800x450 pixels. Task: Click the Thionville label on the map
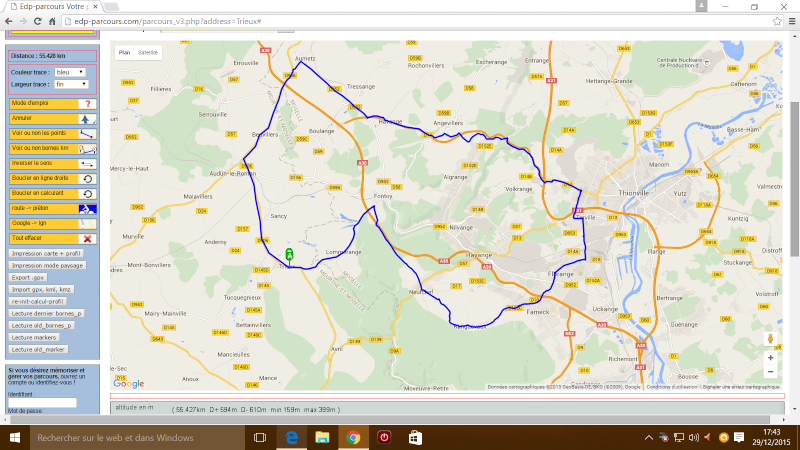633,193
